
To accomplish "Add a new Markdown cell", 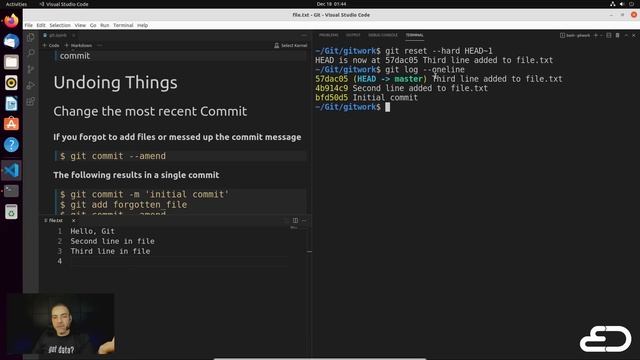I will point(78,45).
